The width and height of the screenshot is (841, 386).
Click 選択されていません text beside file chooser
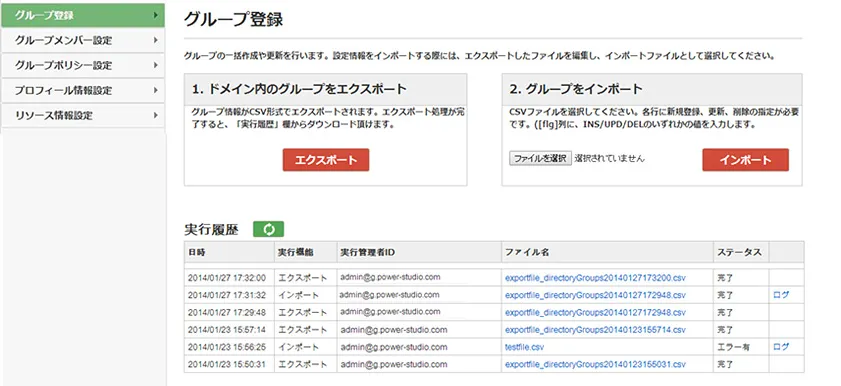pos(609,159)
